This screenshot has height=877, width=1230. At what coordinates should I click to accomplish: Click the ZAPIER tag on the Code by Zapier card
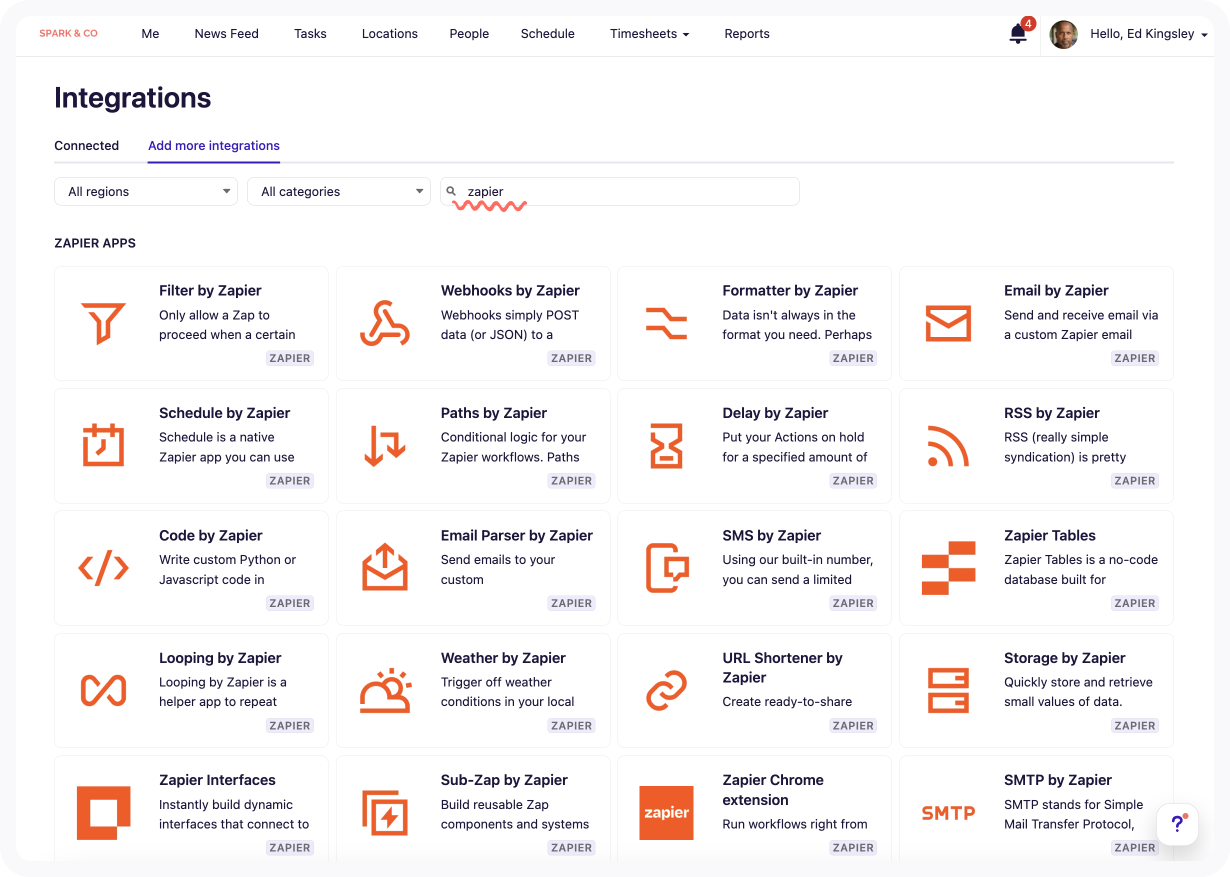[x=290, y=603]
